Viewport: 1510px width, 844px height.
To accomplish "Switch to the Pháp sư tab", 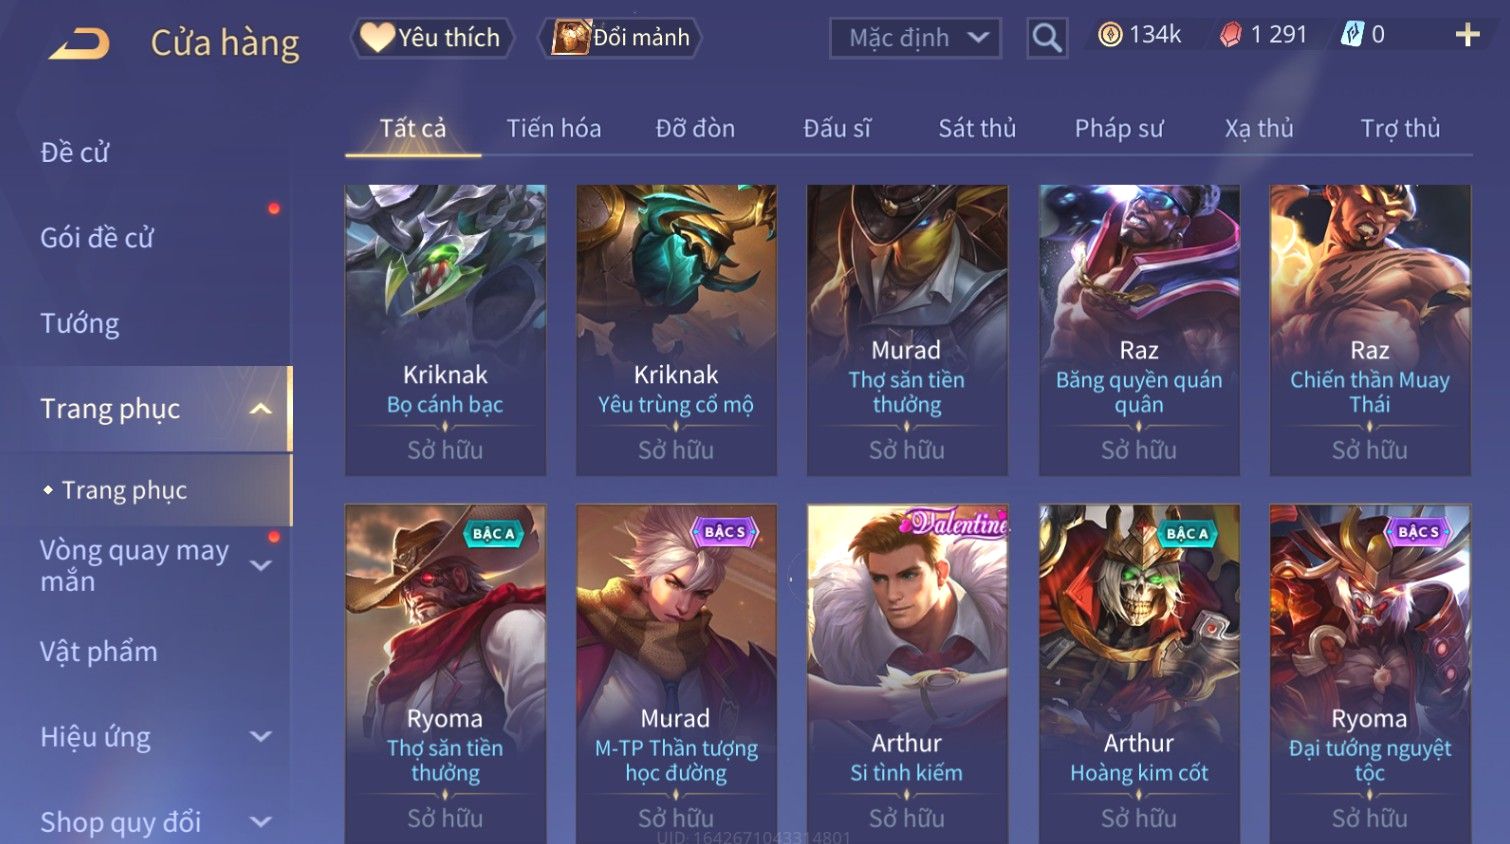I will tap(1119, 128).
